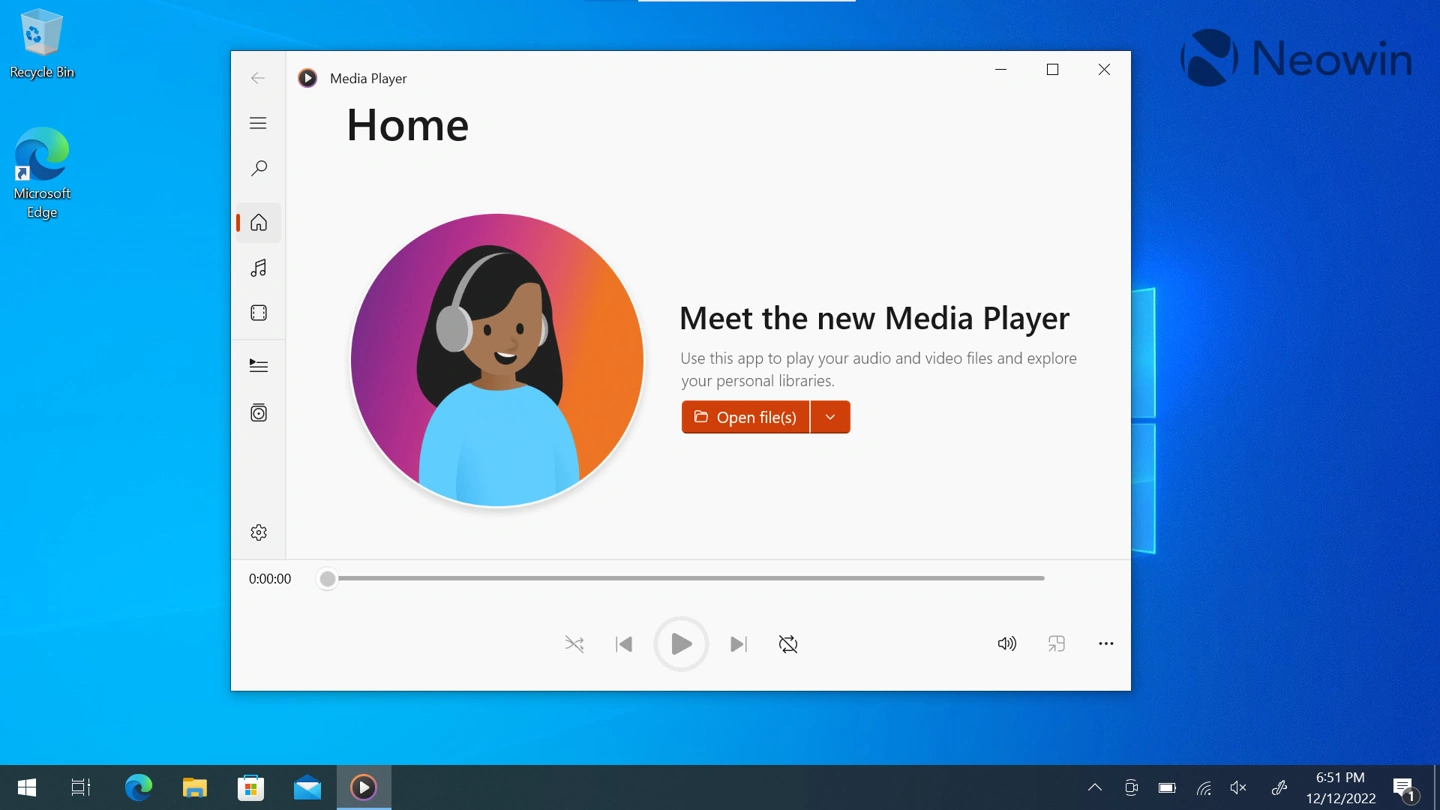Enable repeat playback

(788, 643)
